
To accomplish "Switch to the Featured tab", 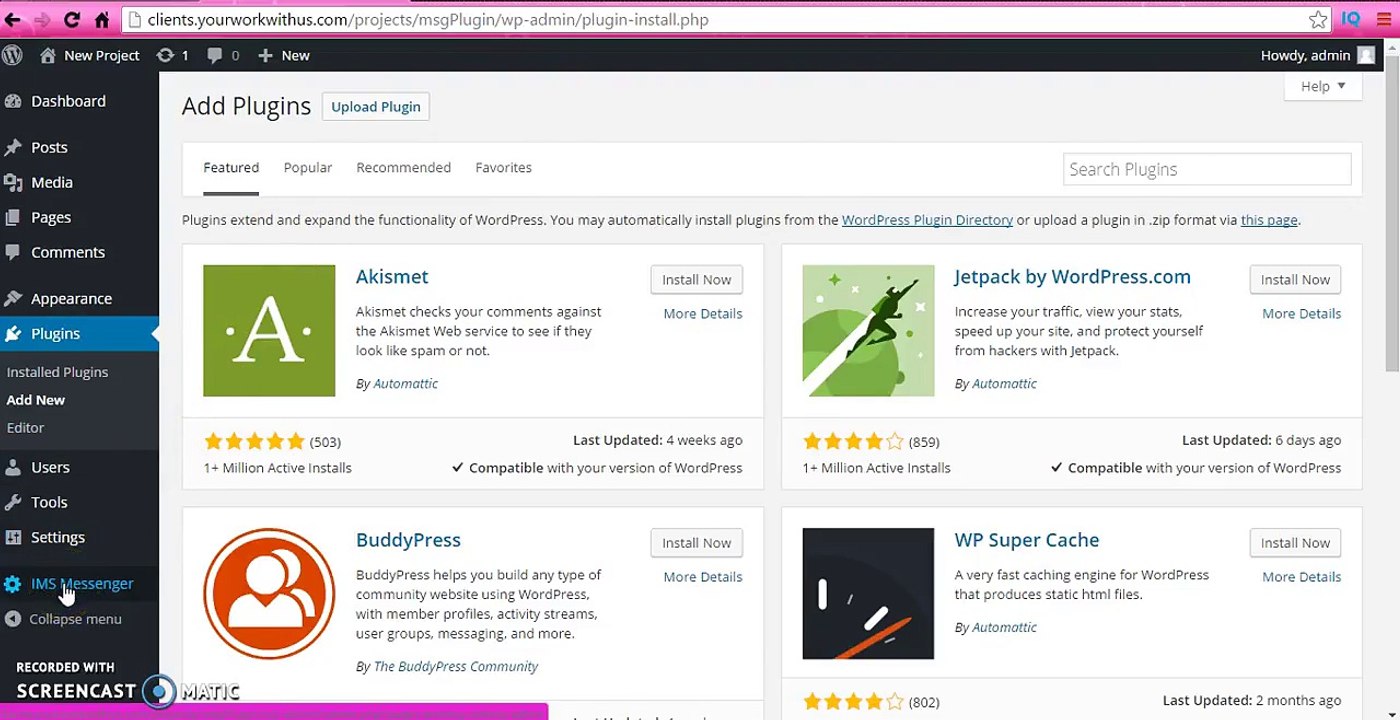I will coord(231,168).
